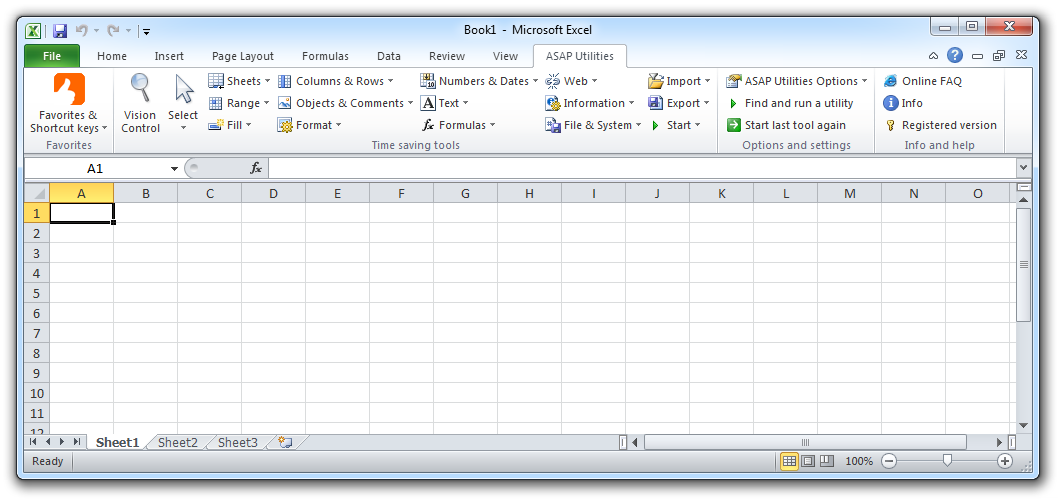This screenshot has height=504, width=1060.
Task: Restore the workbook window
Action: (x=998, y=56)
